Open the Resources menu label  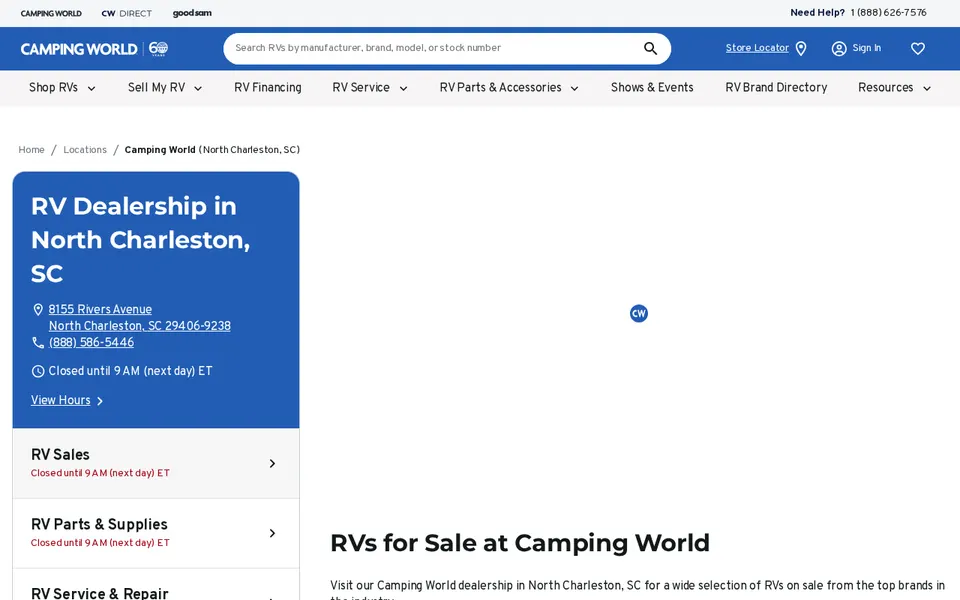[885, 88]
